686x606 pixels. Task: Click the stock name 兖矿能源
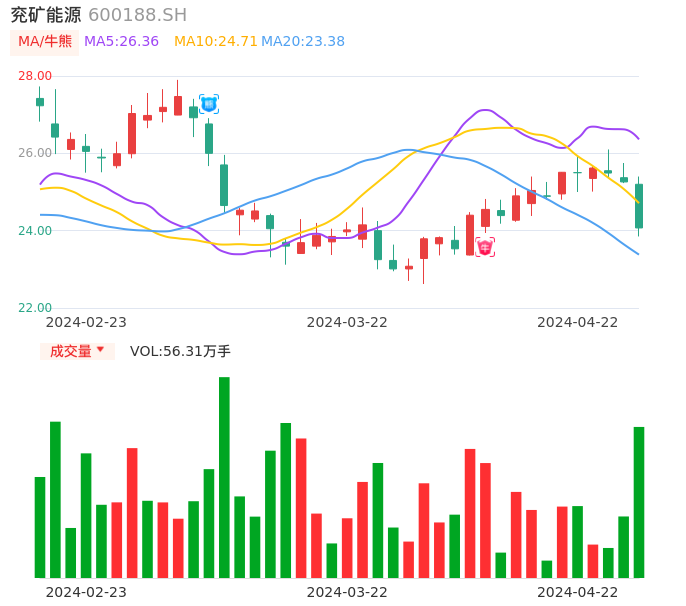coord(46,14)
